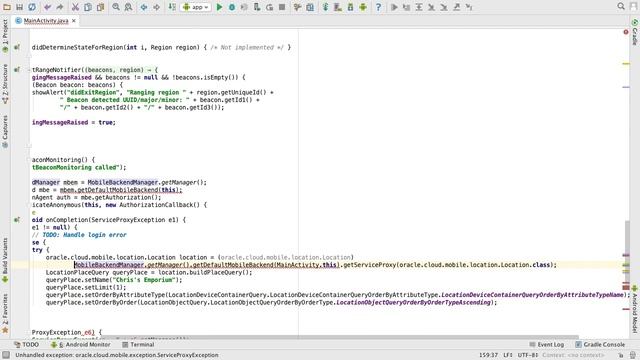Image resolution: width=640 pixels, height=360 pixels.
Task: Click the Context no context status entry
Action: pyautogui.click(x=573, y=355)
